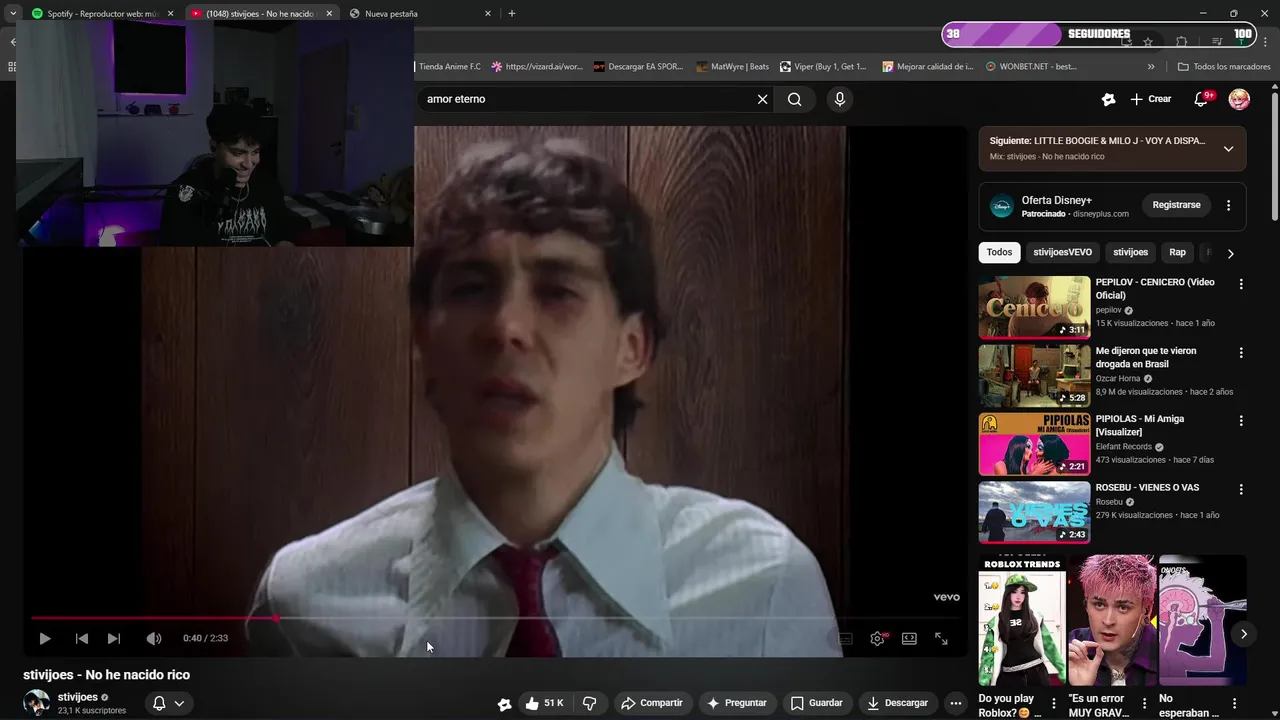Show hidden bookmarks with chevron
Image resolution: width=1280 pixels, height=720 pixels.
[1151, 67]
